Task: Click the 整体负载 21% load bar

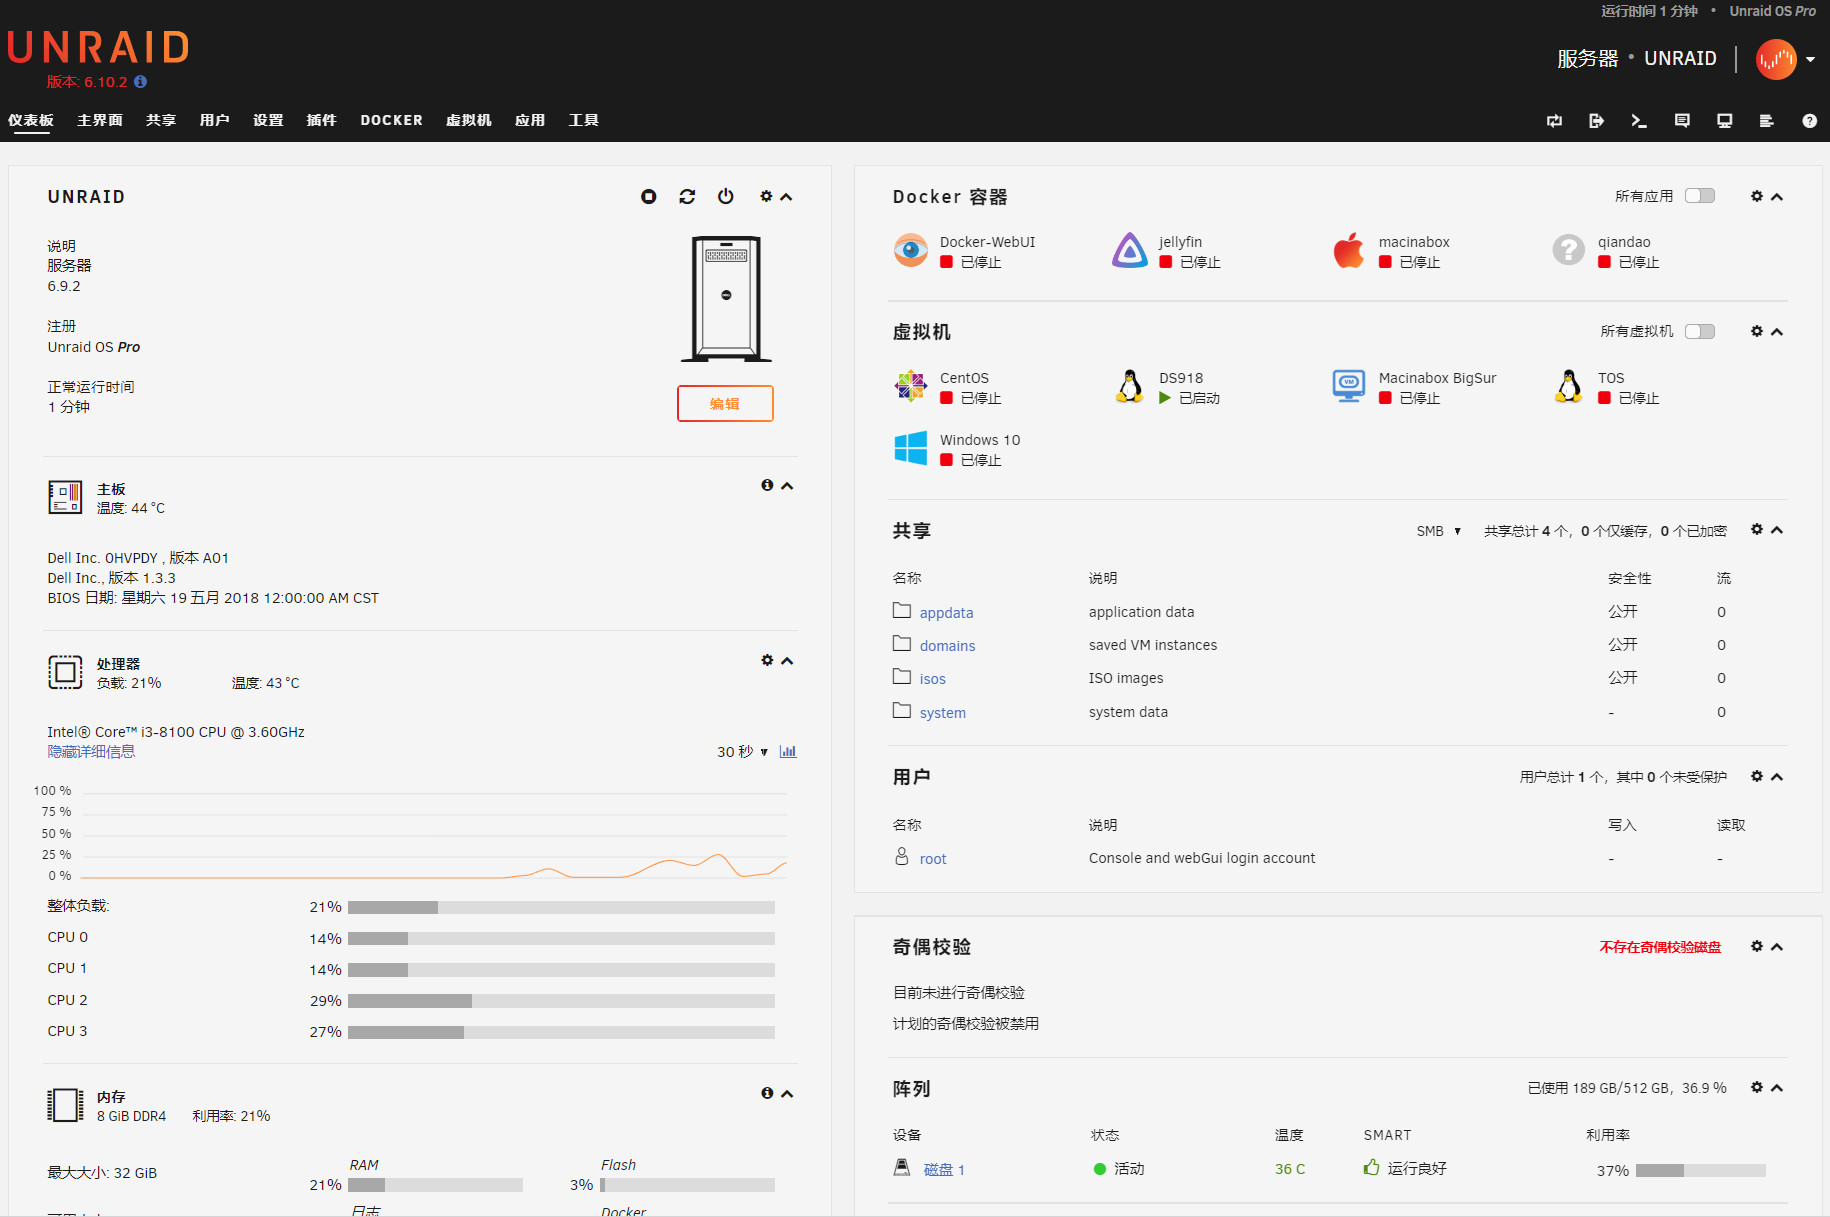Action: click(x=561, y=907)
